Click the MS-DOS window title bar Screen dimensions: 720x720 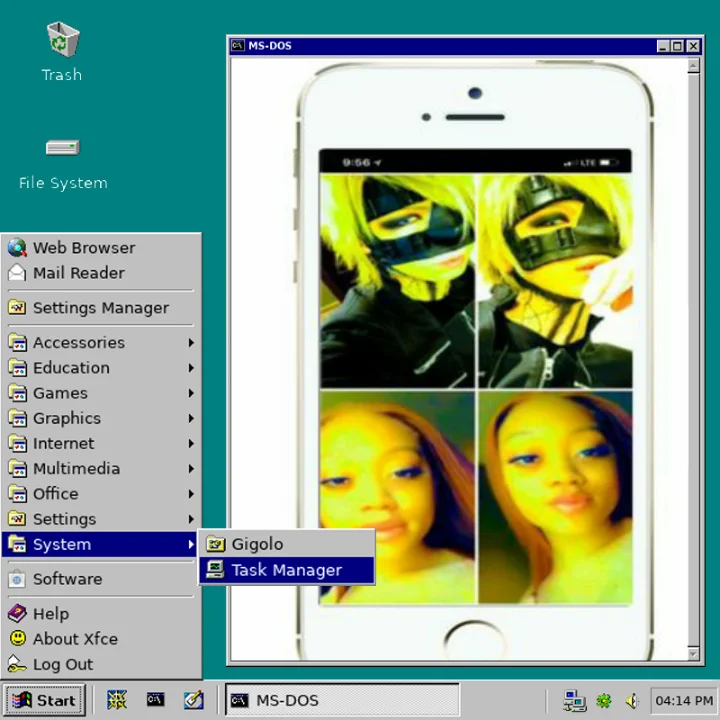[465, 46]
